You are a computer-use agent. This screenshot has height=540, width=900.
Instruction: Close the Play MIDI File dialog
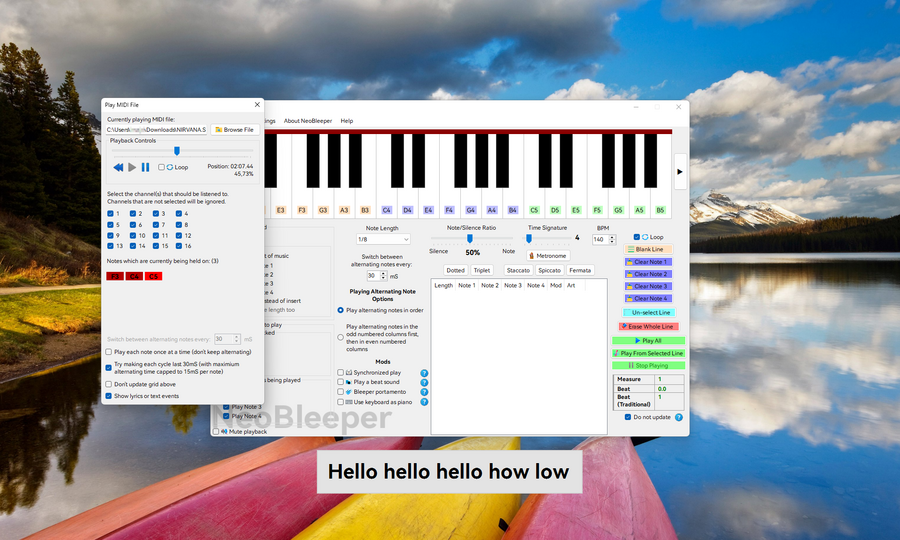257,104
